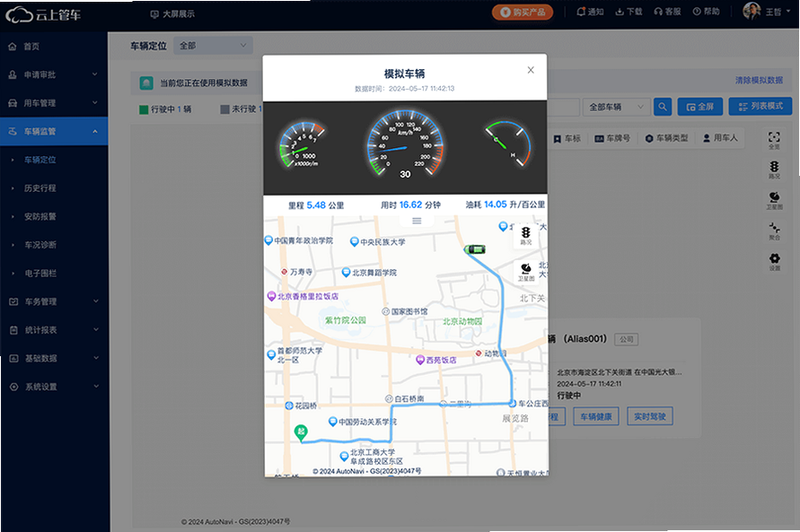Toggle 未行驶 gray status filter
This screenshot has height=532, width=800.
pyautogui.click(x=241, y=109)
